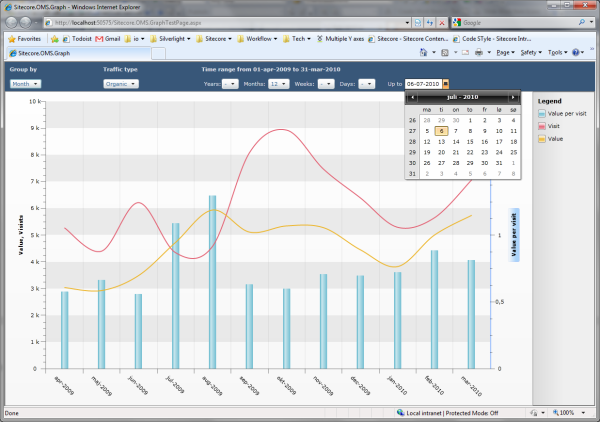Expand the Sitecore favorites folder

pyautogui.click(x=214, y=39)
